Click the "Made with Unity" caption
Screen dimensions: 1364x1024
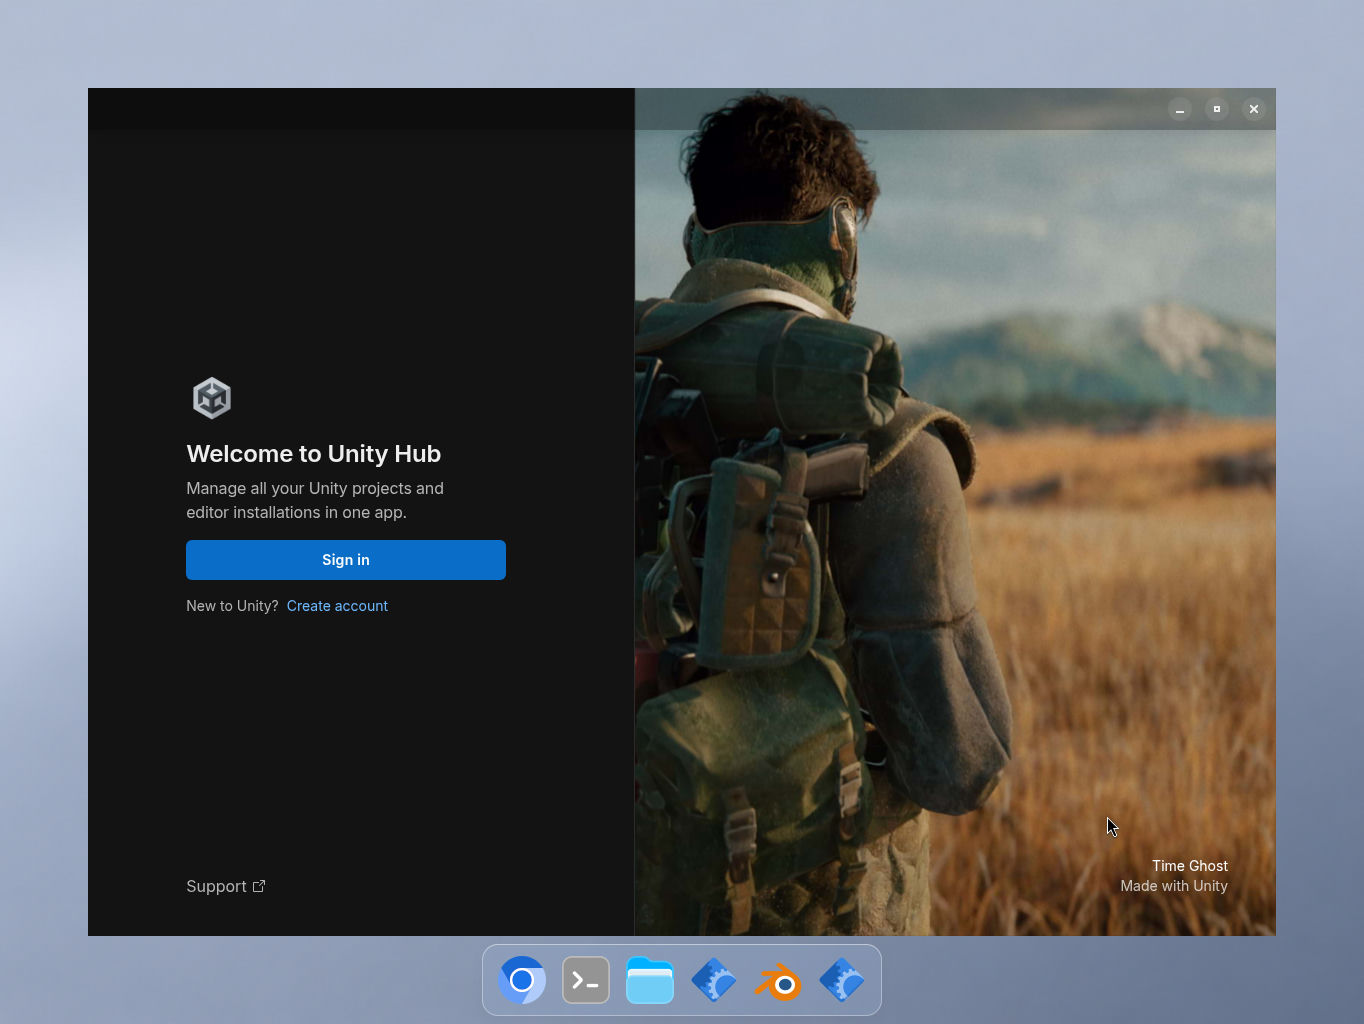(x=1174, y=886)
